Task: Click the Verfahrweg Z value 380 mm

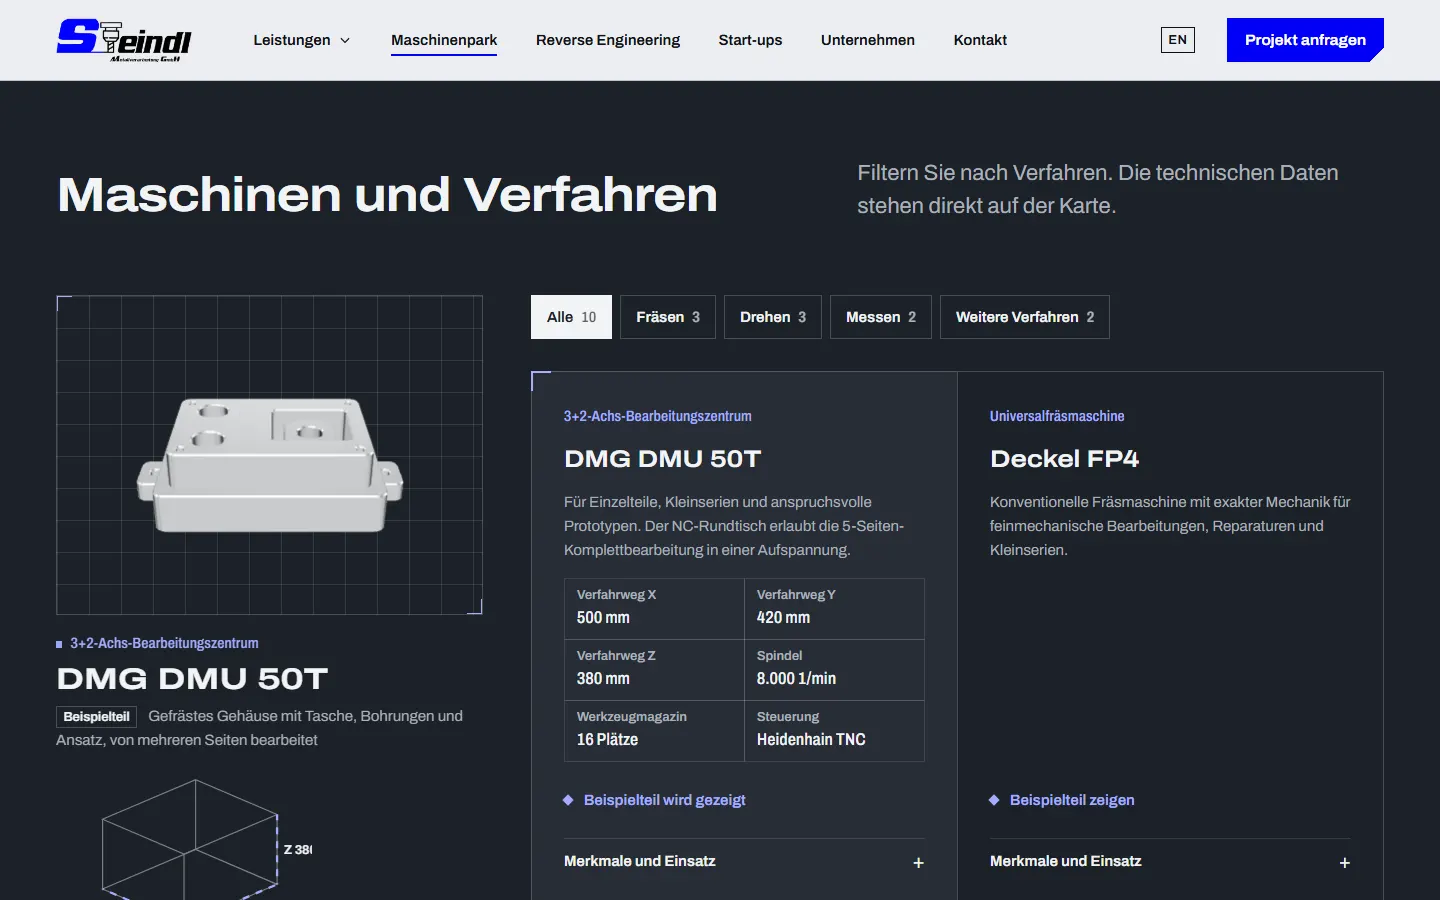Action: point(603,679)
